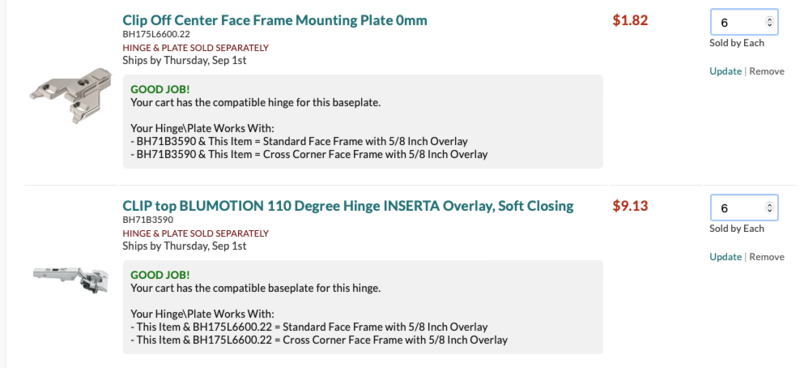Click the GOOD JOB heading in the baseplate compatibility box
This screenshot has width=800, height=368.
[160, 89]
